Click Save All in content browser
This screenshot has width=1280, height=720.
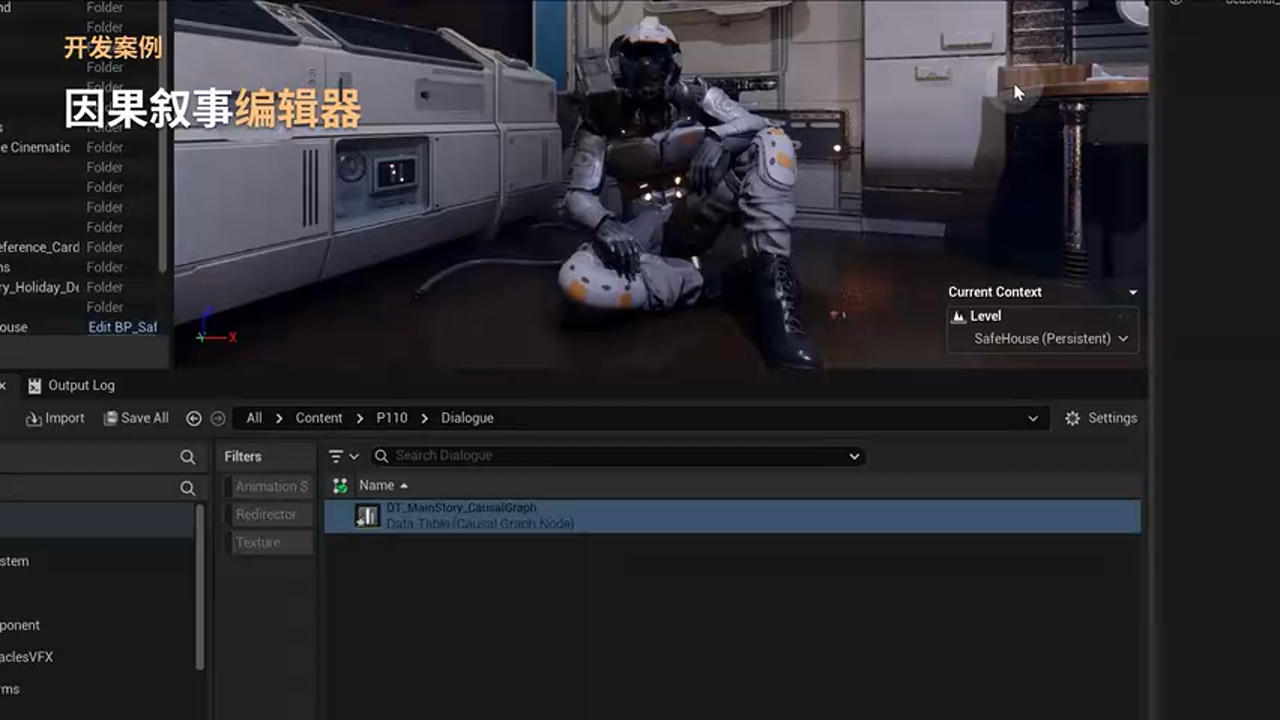tap(136, 418)
